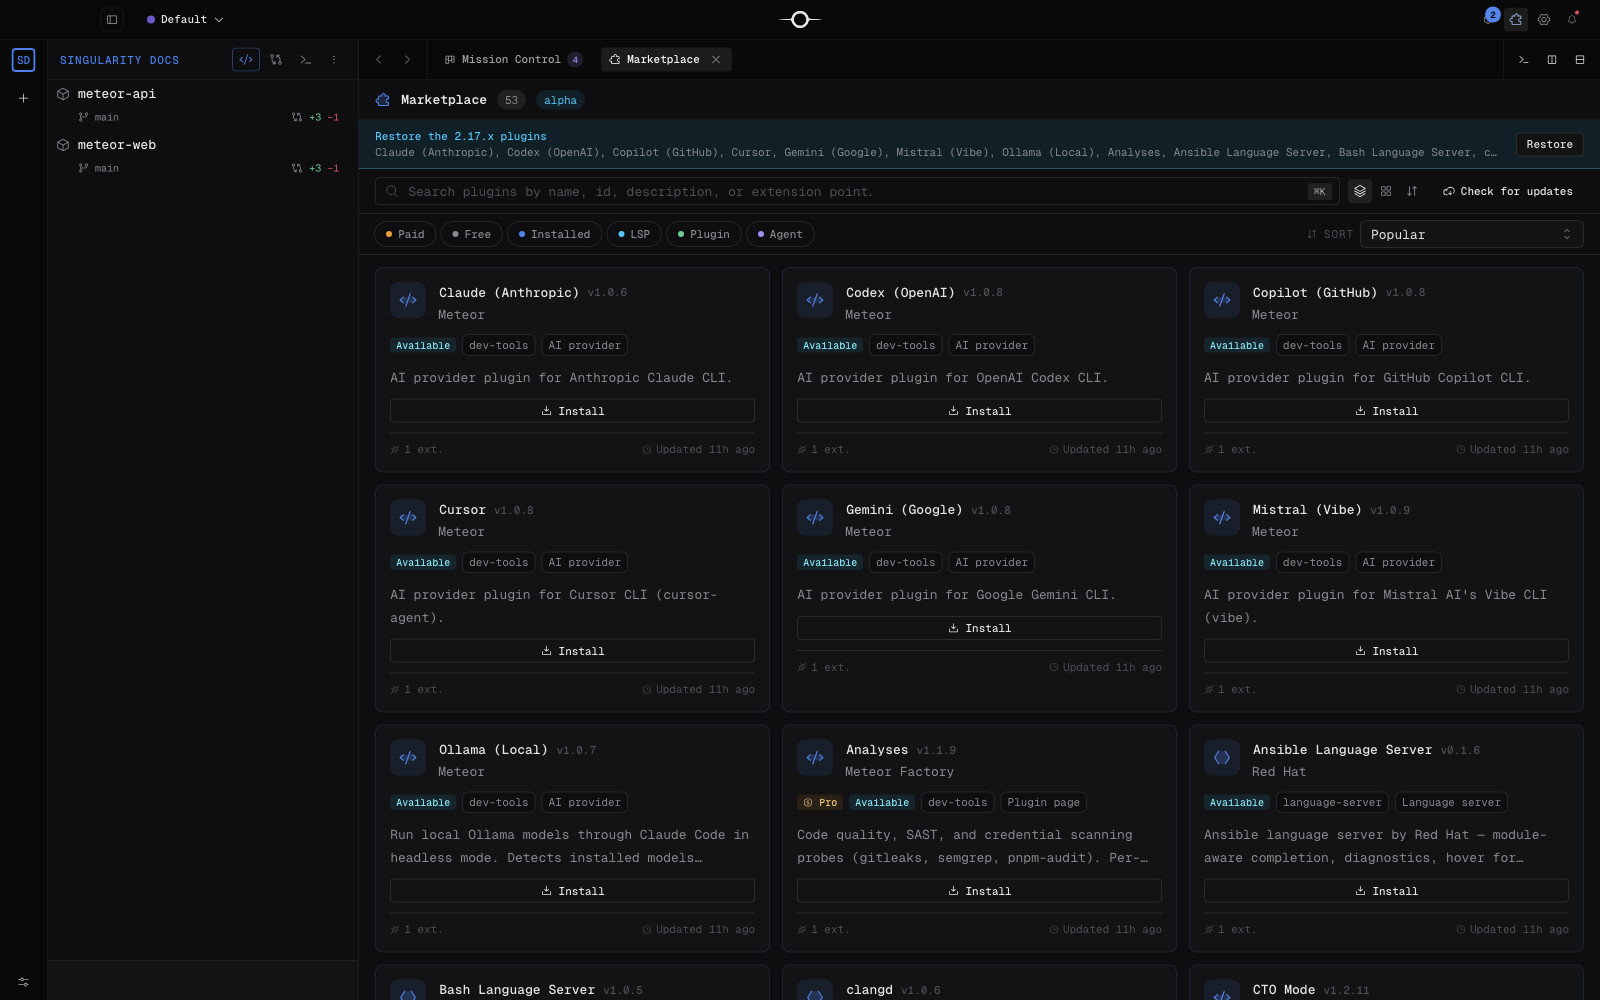
Task: Install Codex (OpenAI) plugin
Action: [x=979, y=411]
